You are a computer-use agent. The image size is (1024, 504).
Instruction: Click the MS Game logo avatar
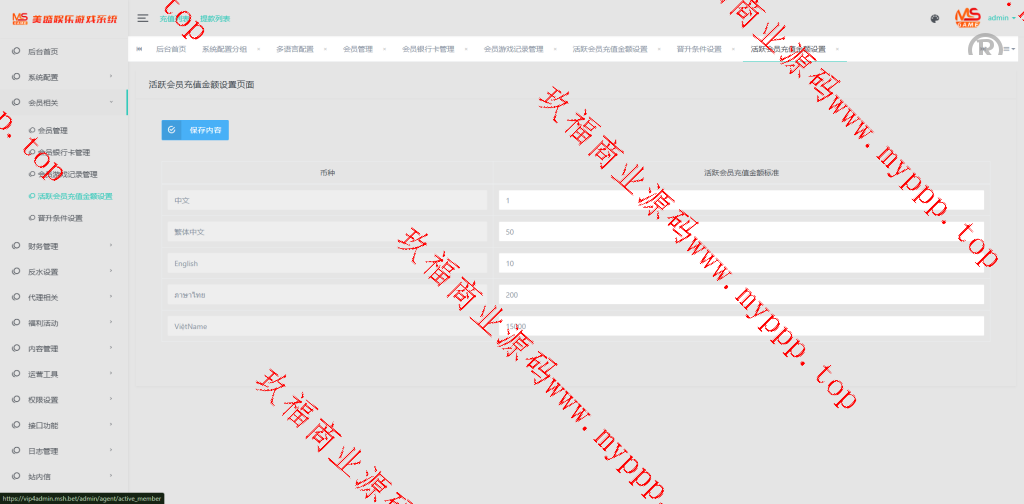tap(967, 17)
